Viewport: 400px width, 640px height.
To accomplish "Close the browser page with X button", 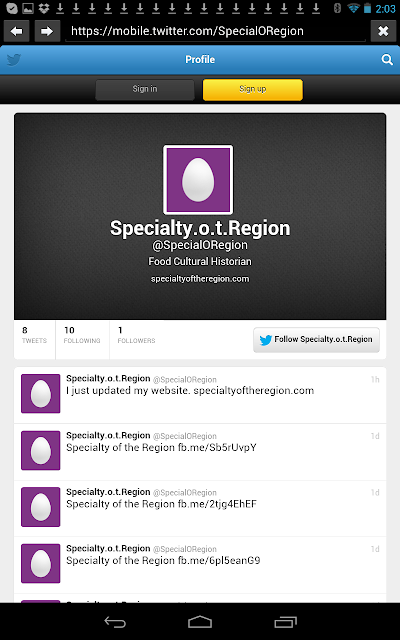I will [x=383, y=31].
